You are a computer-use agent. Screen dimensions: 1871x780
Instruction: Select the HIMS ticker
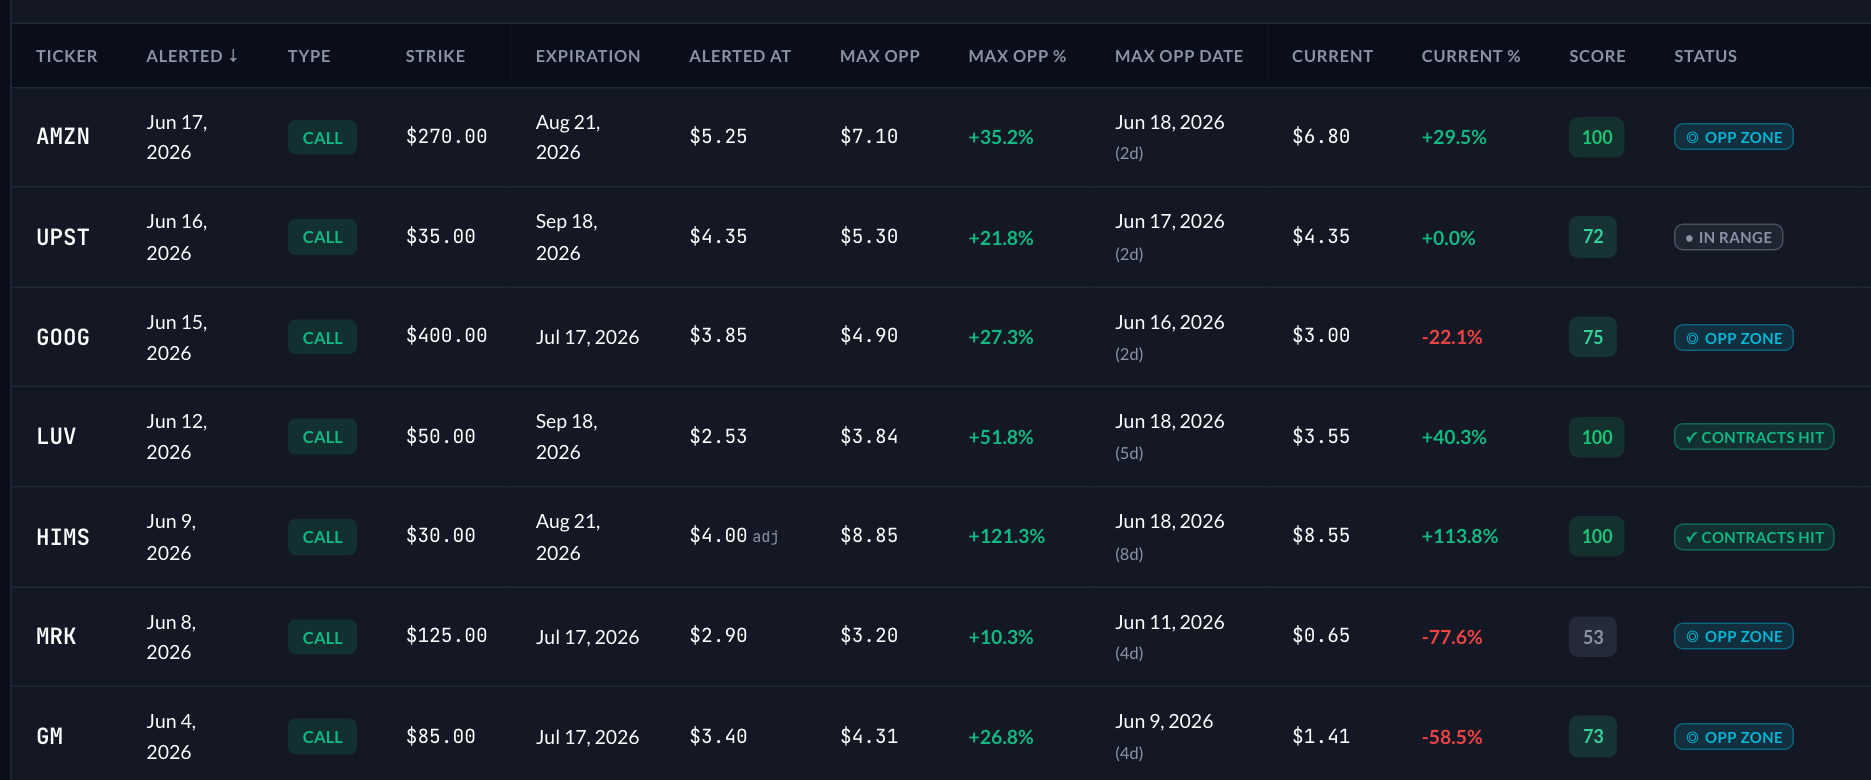tap(63, 537)
